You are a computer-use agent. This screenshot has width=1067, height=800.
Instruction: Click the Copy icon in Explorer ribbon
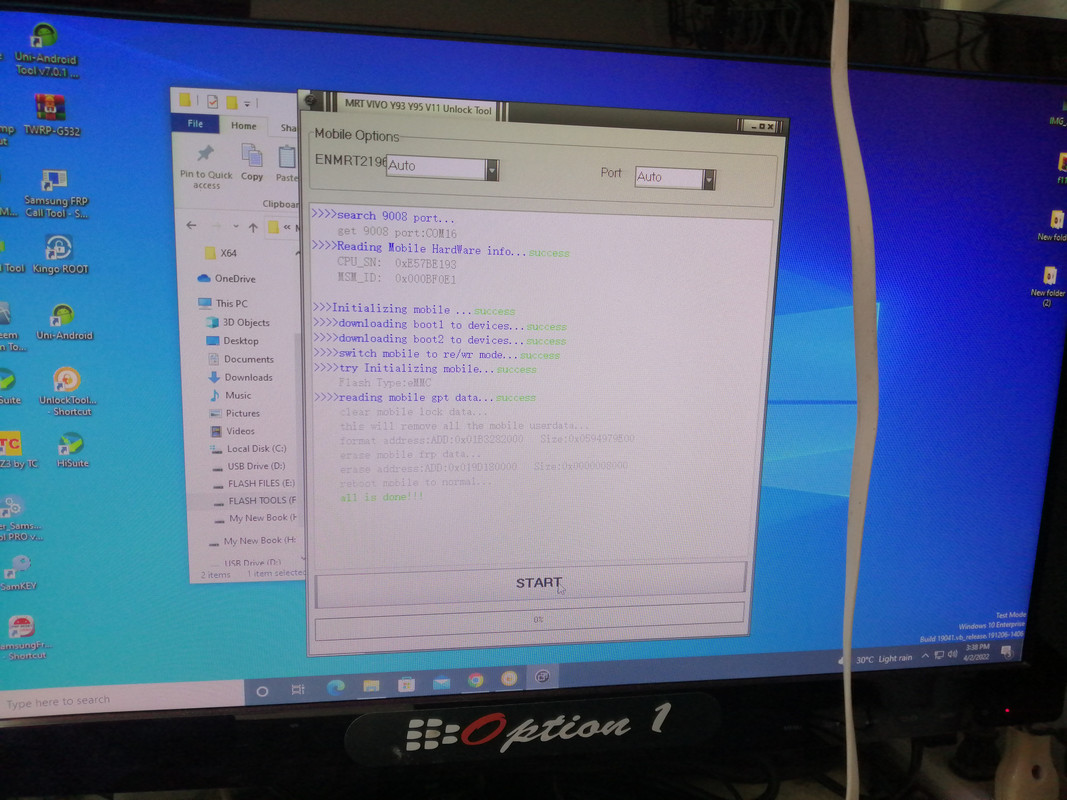(x=252, y=162)
